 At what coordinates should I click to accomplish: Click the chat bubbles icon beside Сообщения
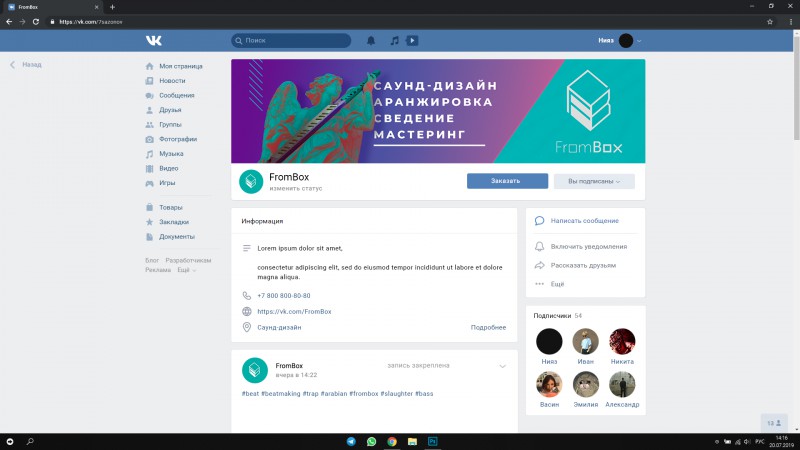click(x=149, y=95)
